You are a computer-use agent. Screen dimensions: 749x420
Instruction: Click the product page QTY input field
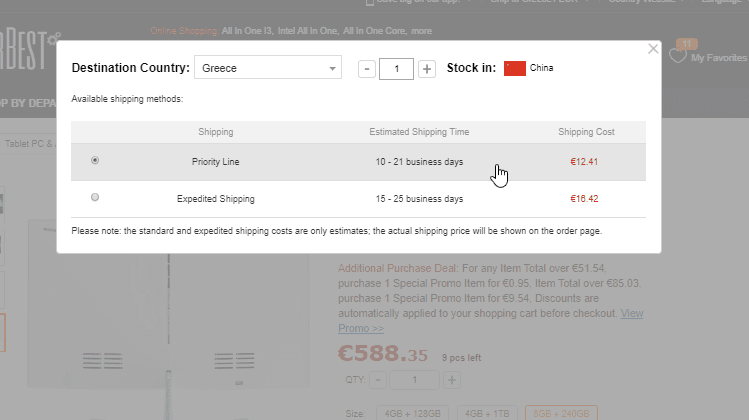(x=415, y=381)
